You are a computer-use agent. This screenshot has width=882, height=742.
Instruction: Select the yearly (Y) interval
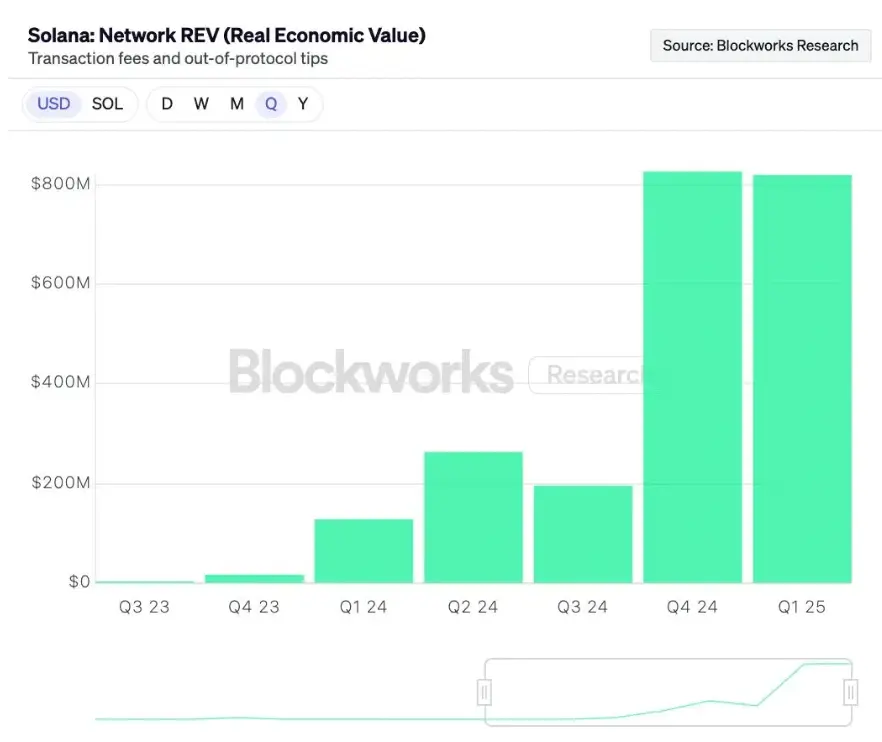point(303,104)
